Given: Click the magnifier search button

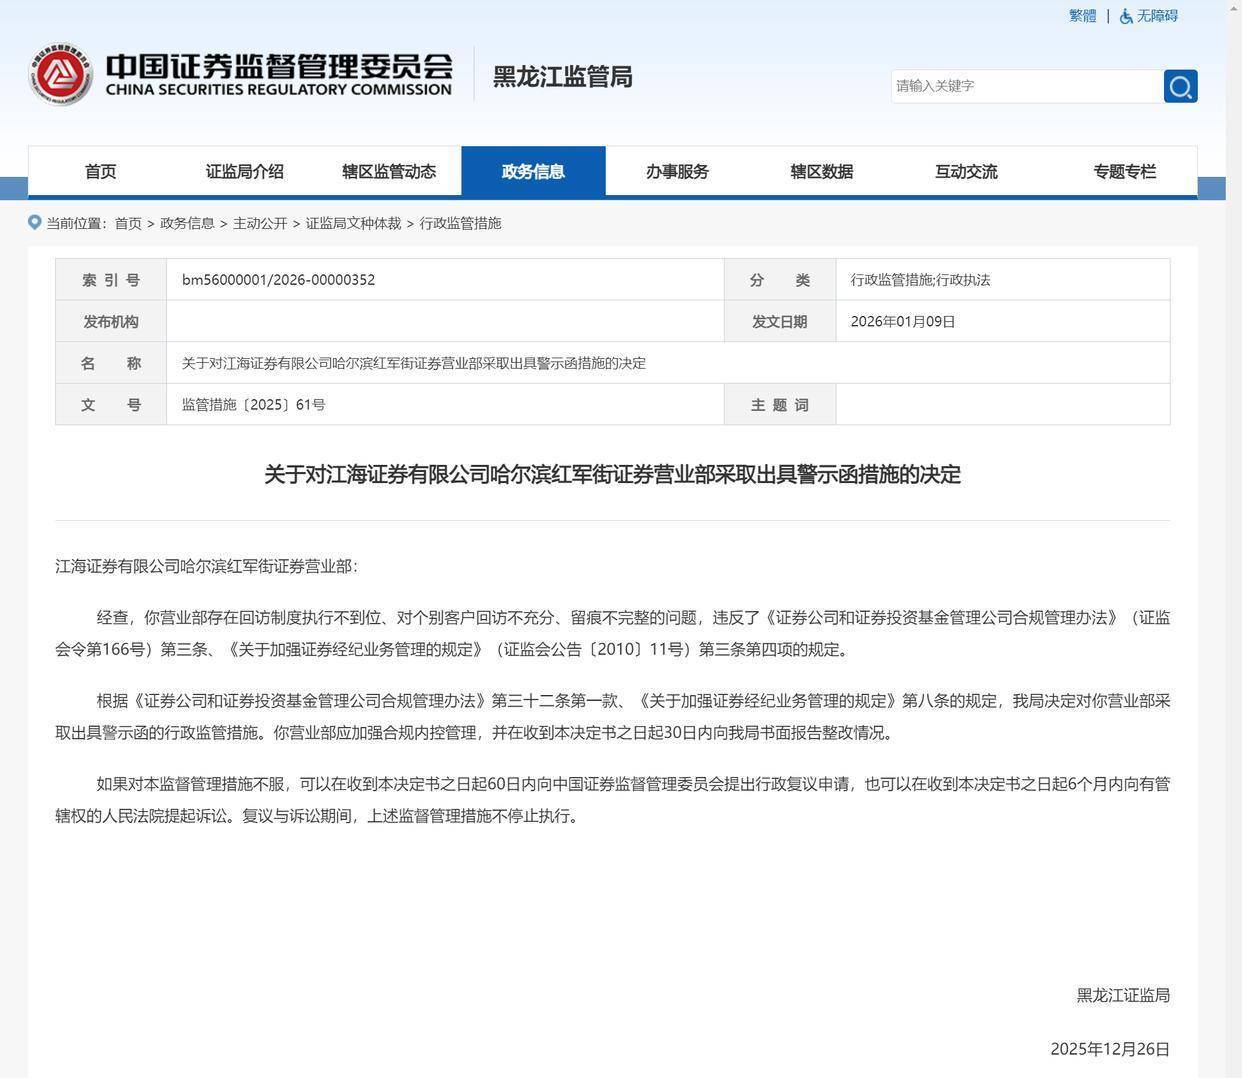Looking at the screenshot, I should click(1180, 86).
